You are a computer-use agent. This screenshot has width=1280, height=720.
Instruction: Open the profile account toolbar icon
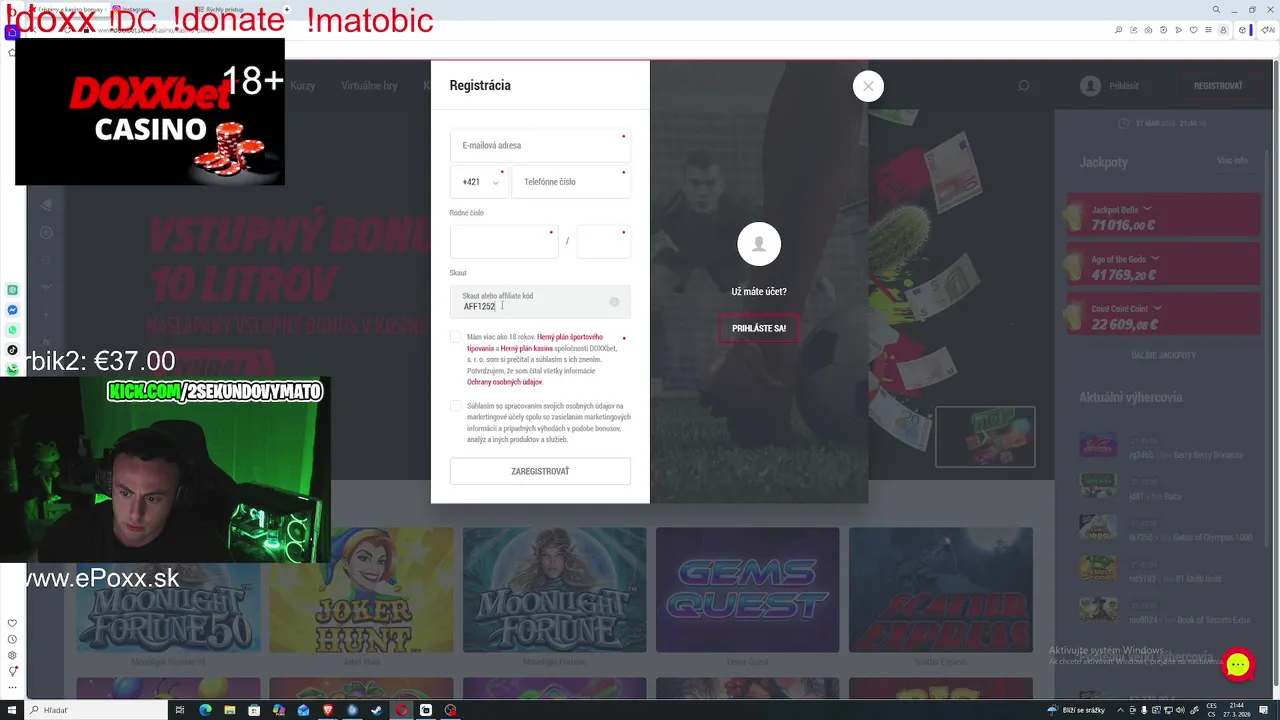pos(1223,30)
